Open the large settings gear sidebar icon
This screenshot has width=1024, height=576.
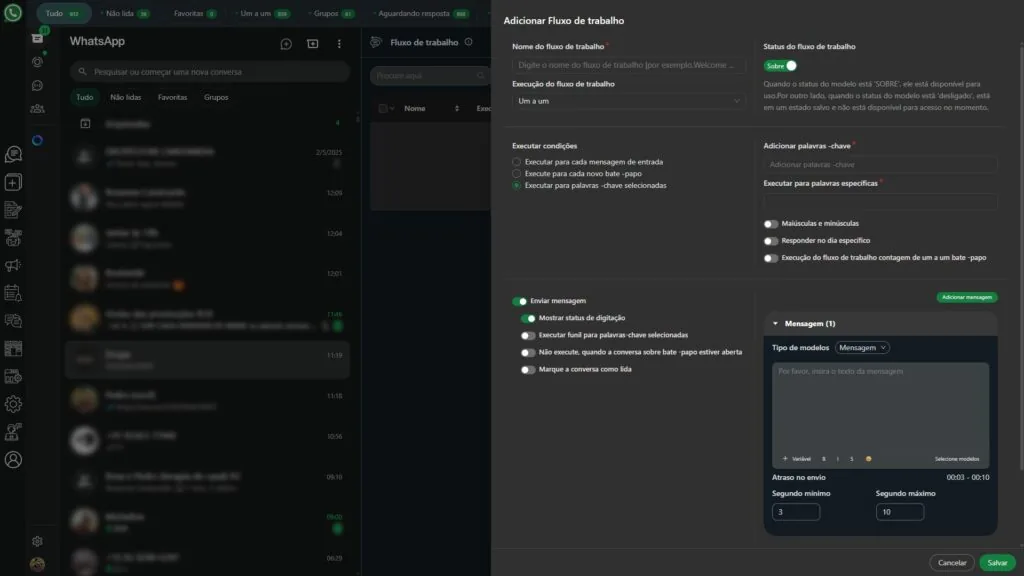13,404
